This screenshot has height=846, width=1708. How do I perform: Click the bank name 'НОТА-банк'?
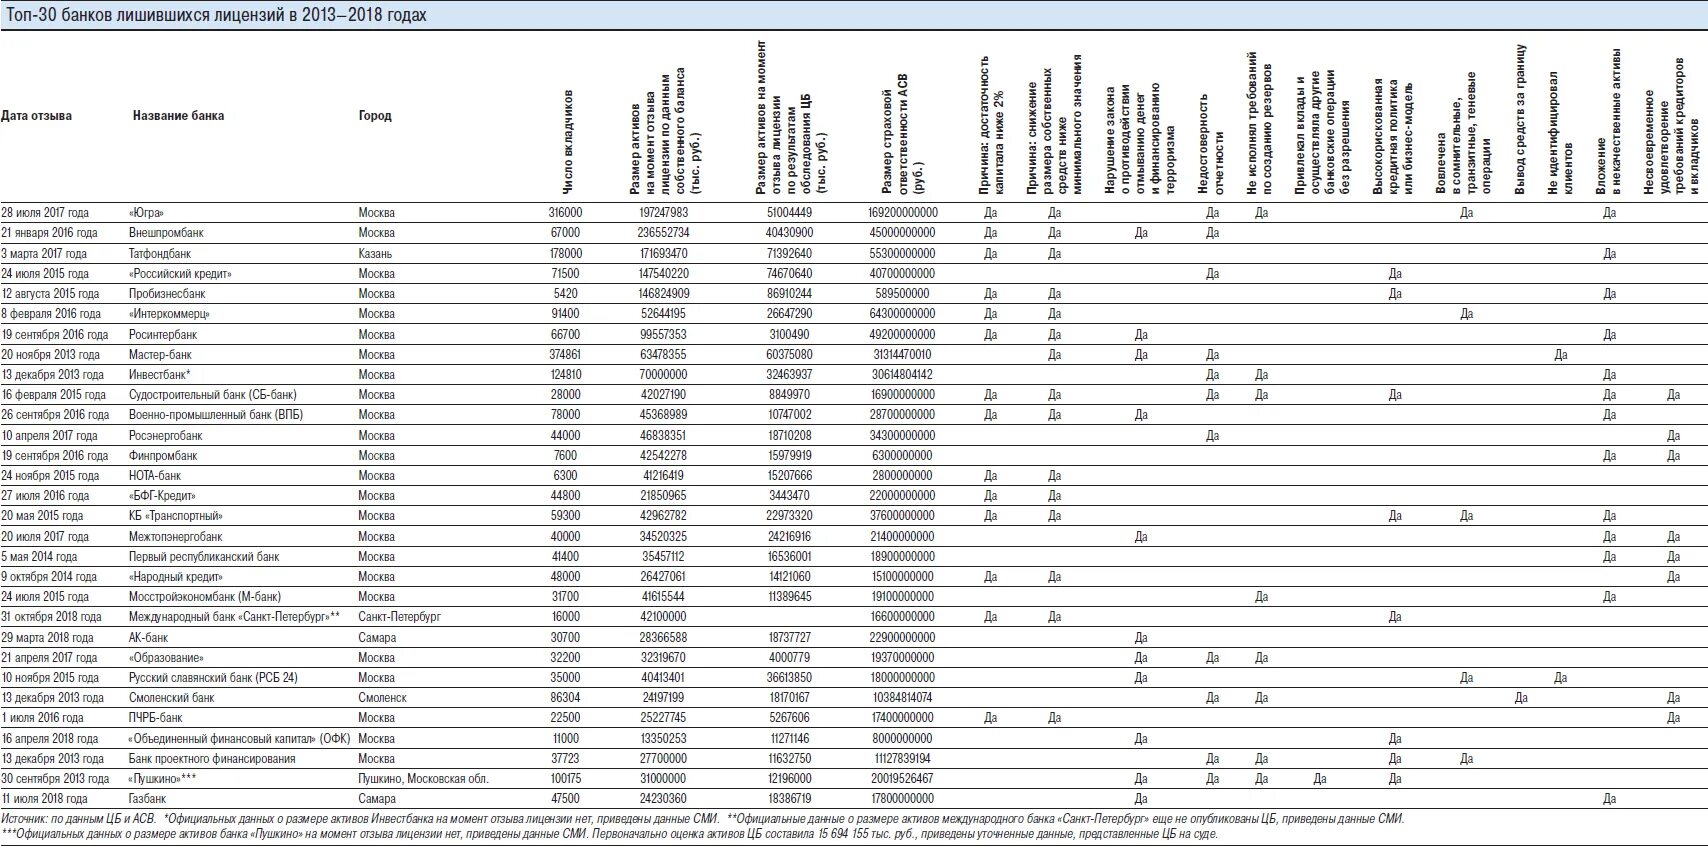tap(155, 476)
